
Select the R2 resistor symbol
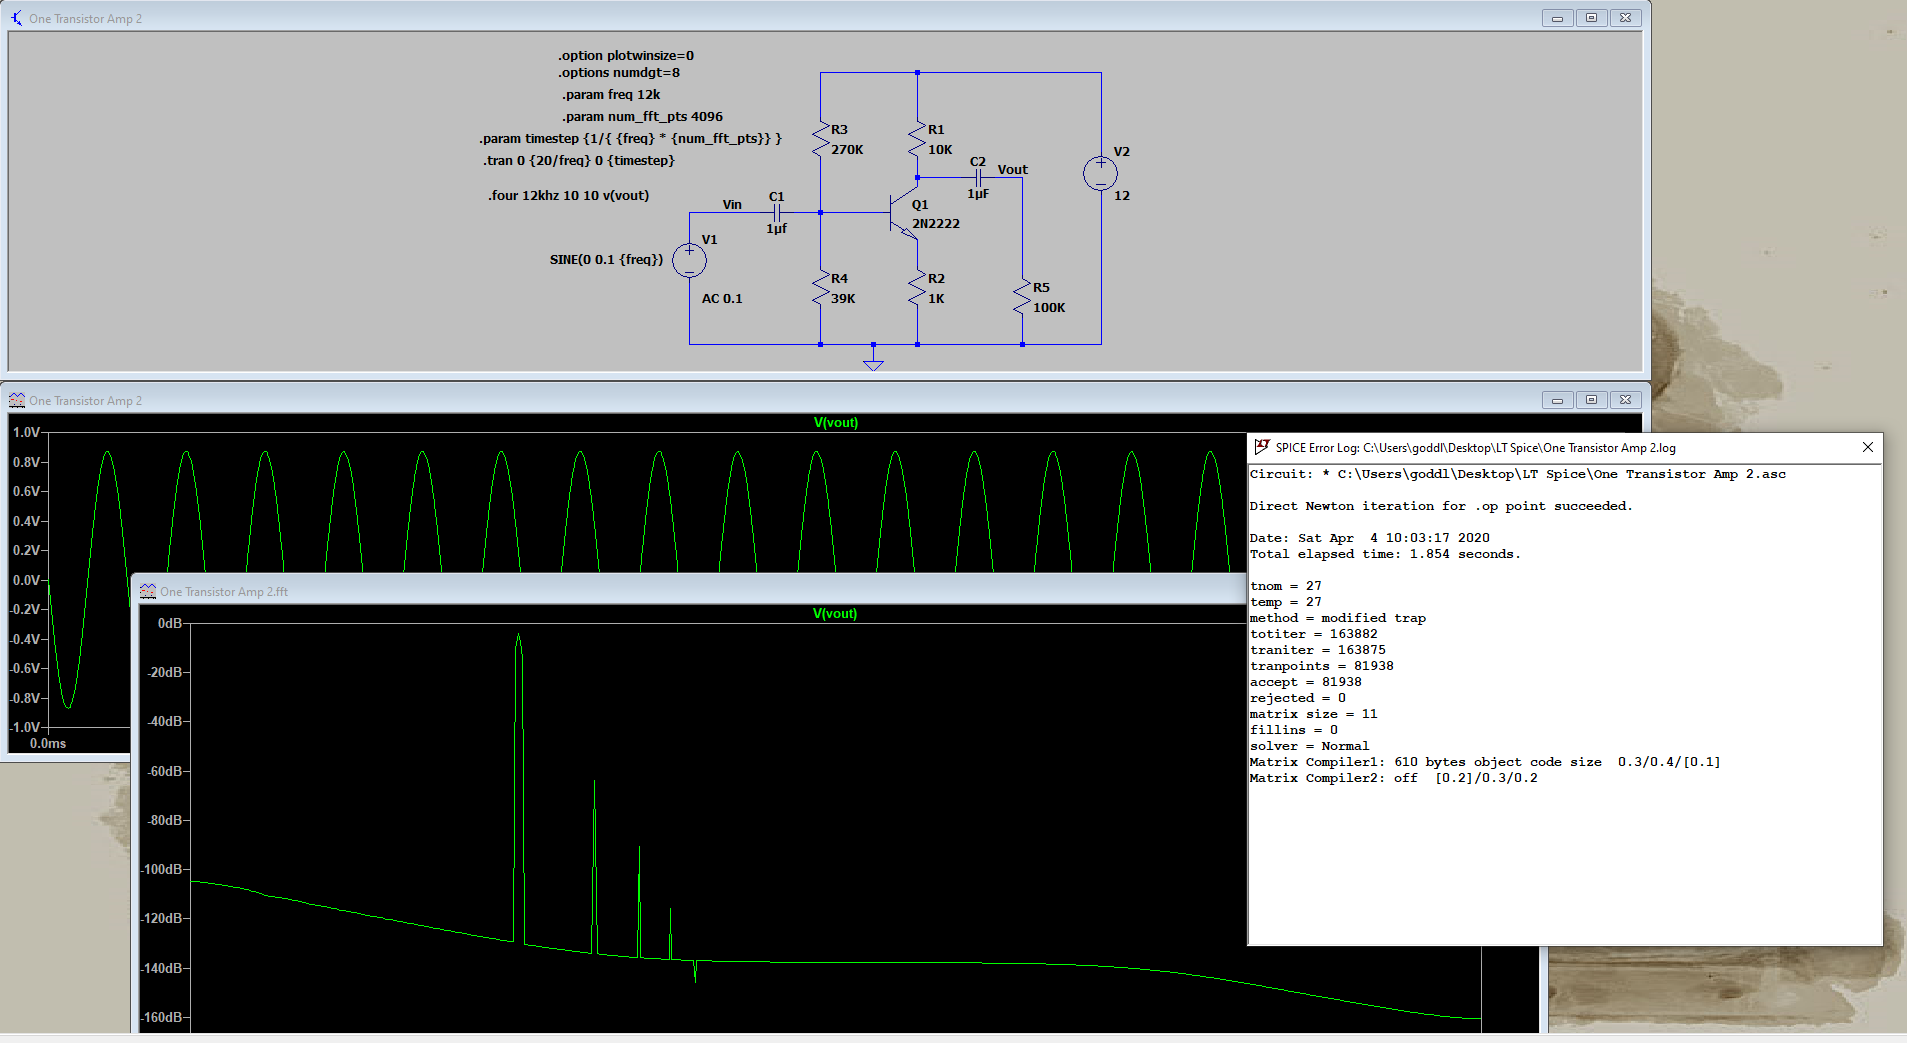tap(917, 288)
